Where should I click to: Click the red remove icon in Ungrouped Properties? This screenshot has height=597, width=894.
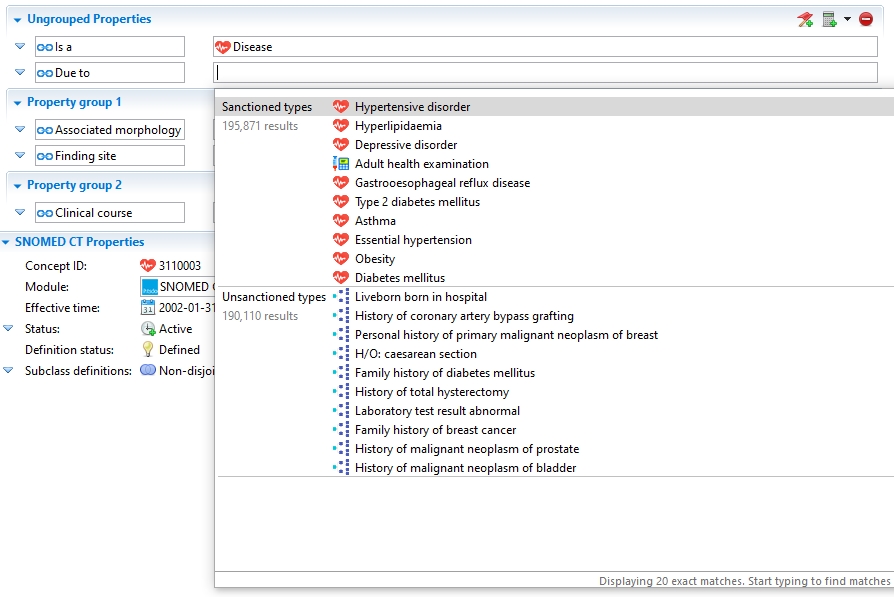click(x=866, y=19)
